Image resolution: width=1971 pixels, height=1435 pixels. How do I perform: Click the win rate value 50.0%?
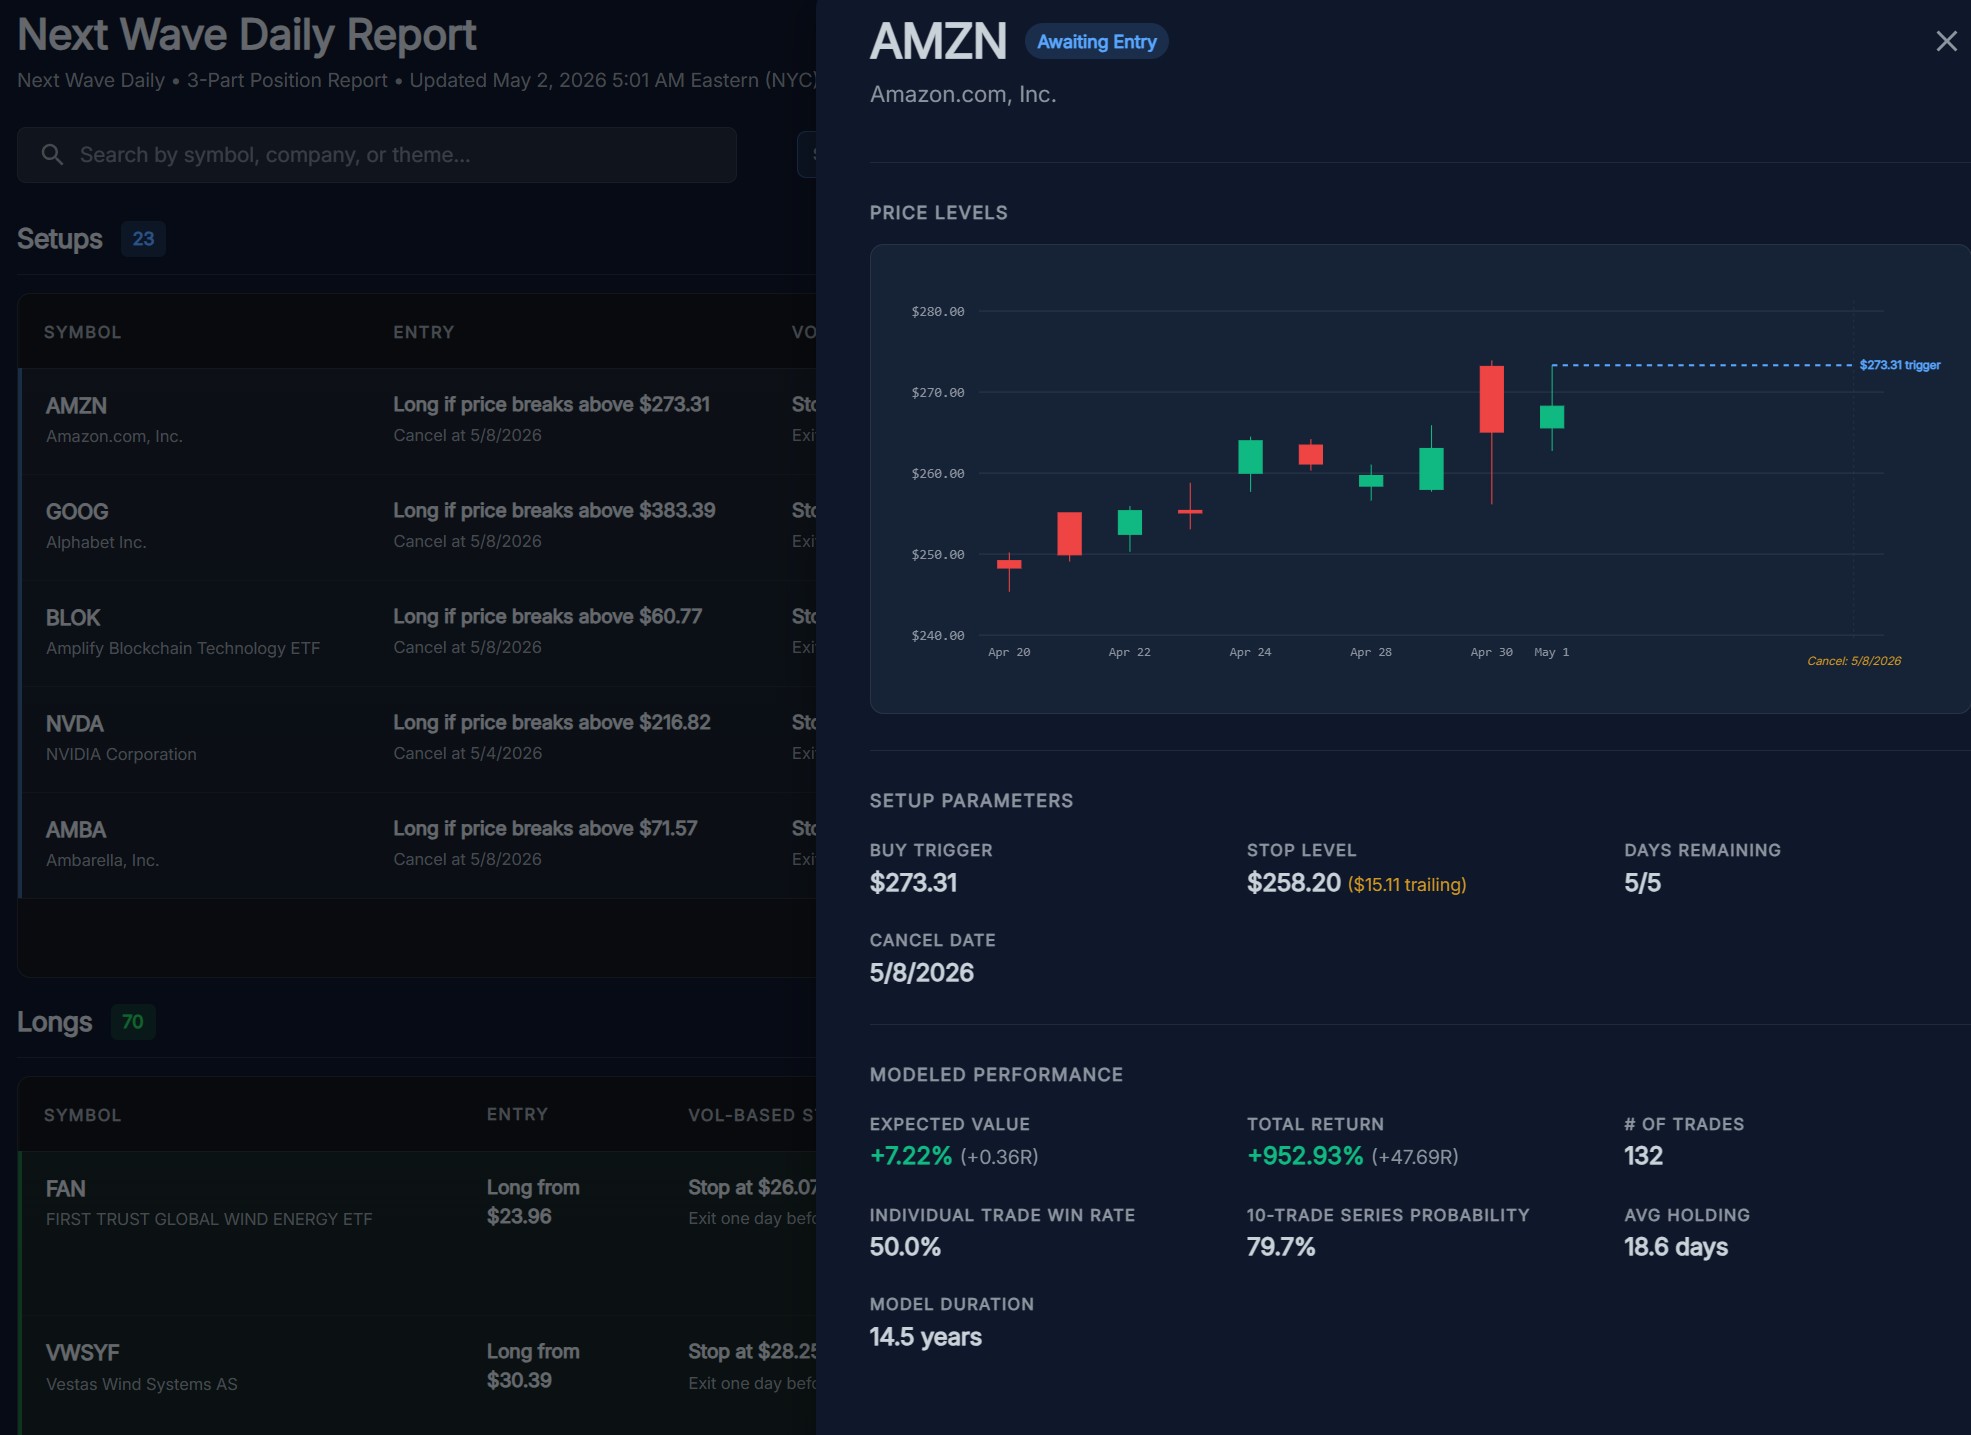pyautogui.click(x=905, y=1247)
